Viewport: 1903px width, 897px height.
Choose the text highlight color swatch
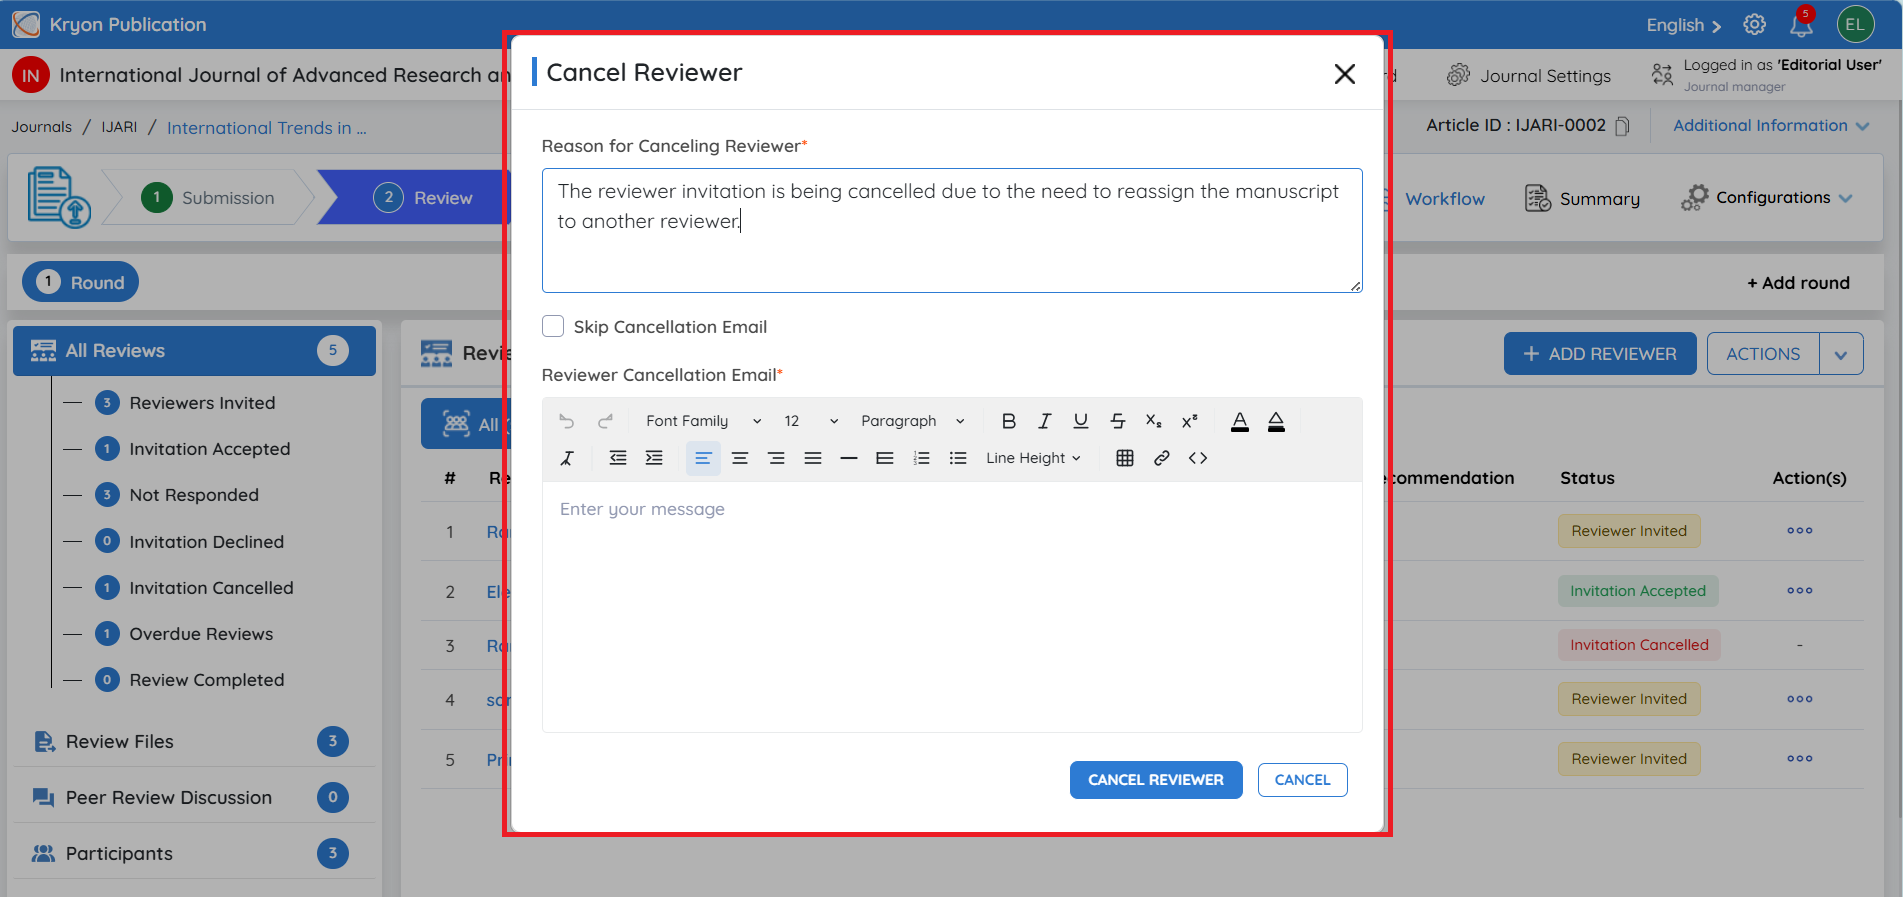1276,421
